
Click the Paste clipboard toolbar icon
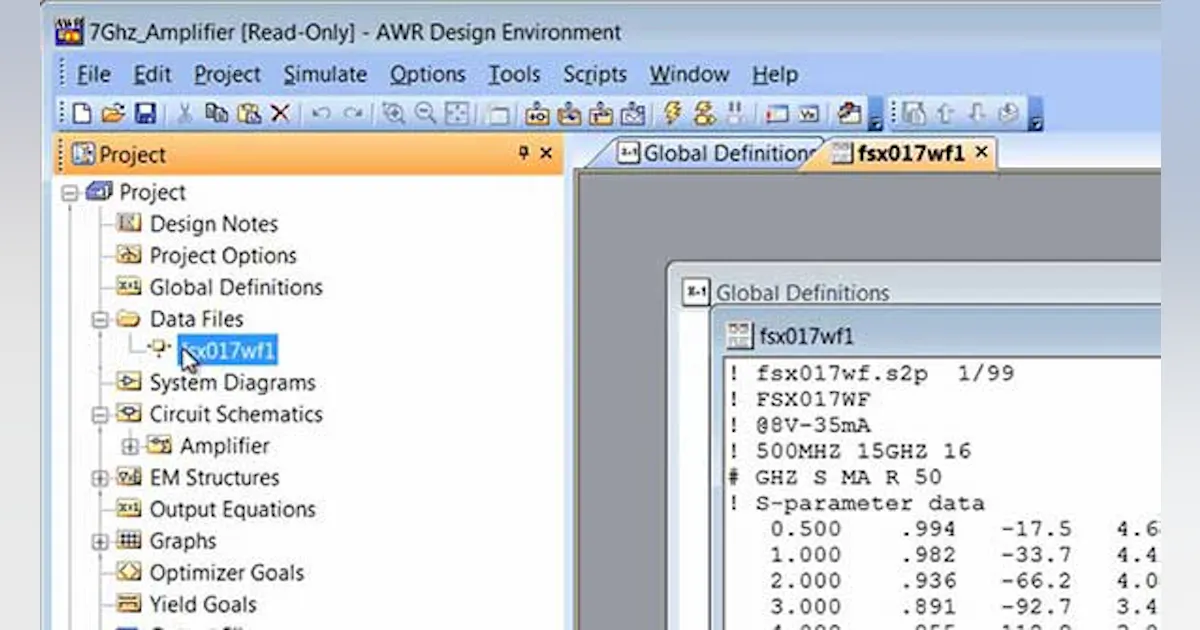[x=249, y=114]
